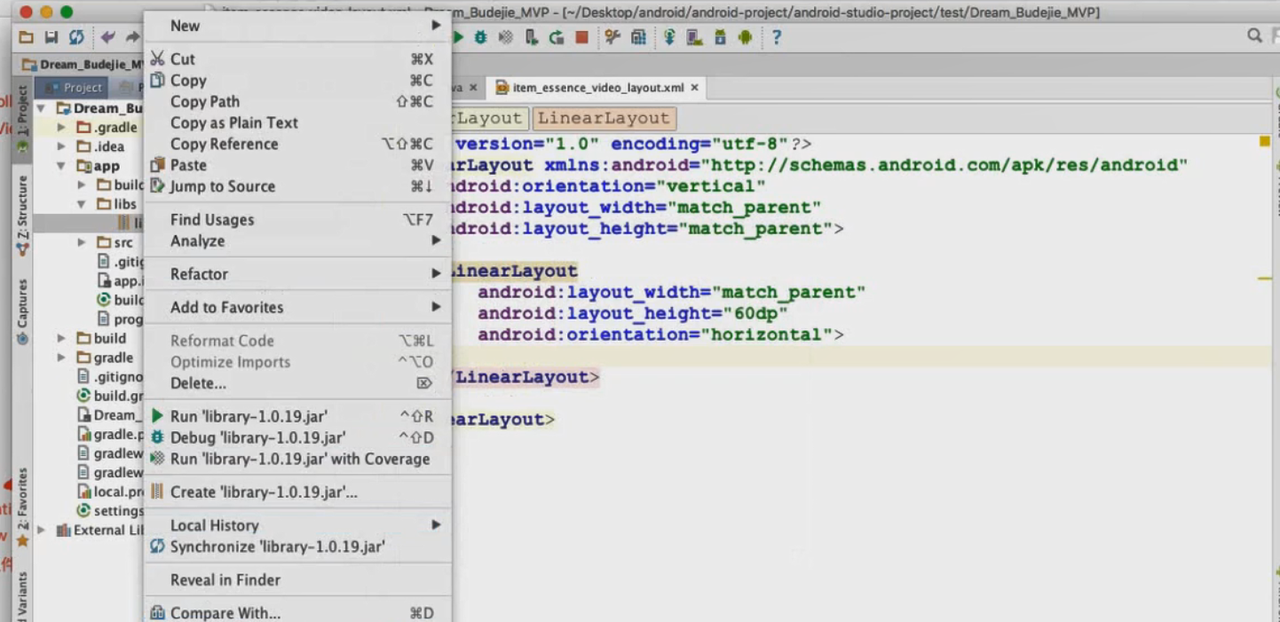Click the Help question mark icon
The height and width of the screenshot is (622, 1280).
tap(776, 37)
